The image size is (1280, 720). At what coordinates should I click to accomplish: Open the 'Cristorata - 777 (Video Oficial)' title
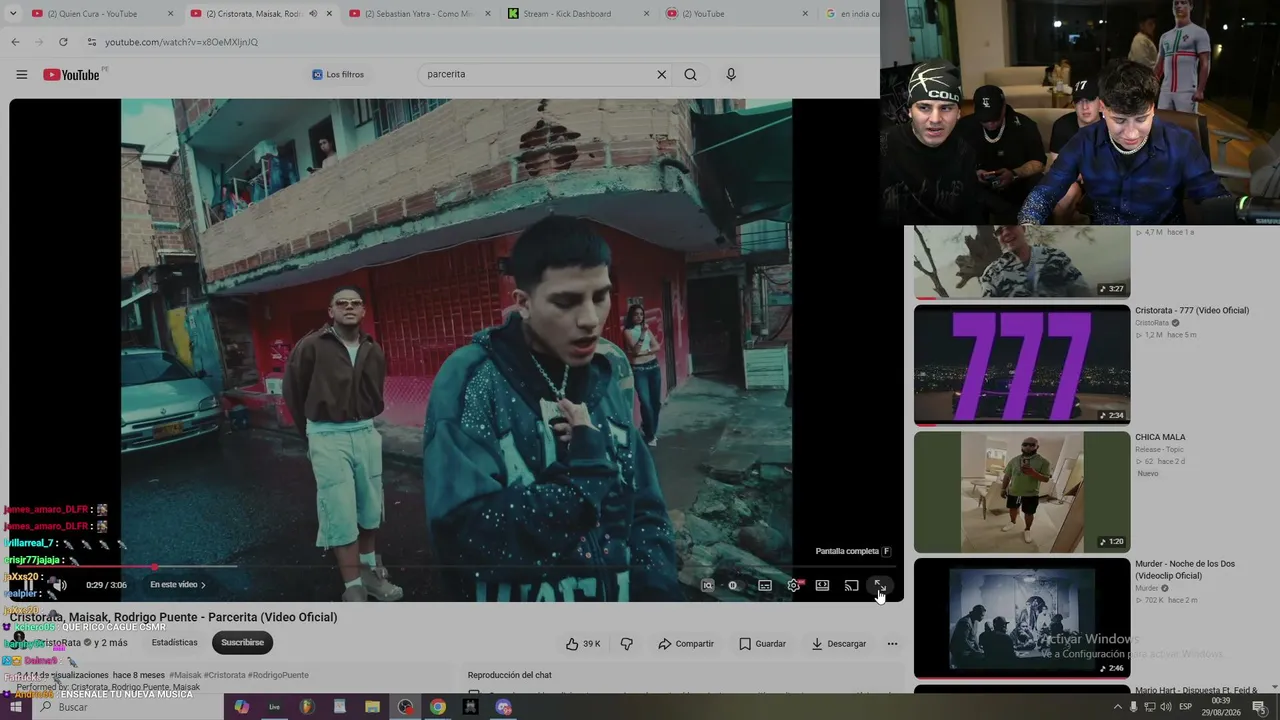click(1192, 310)
